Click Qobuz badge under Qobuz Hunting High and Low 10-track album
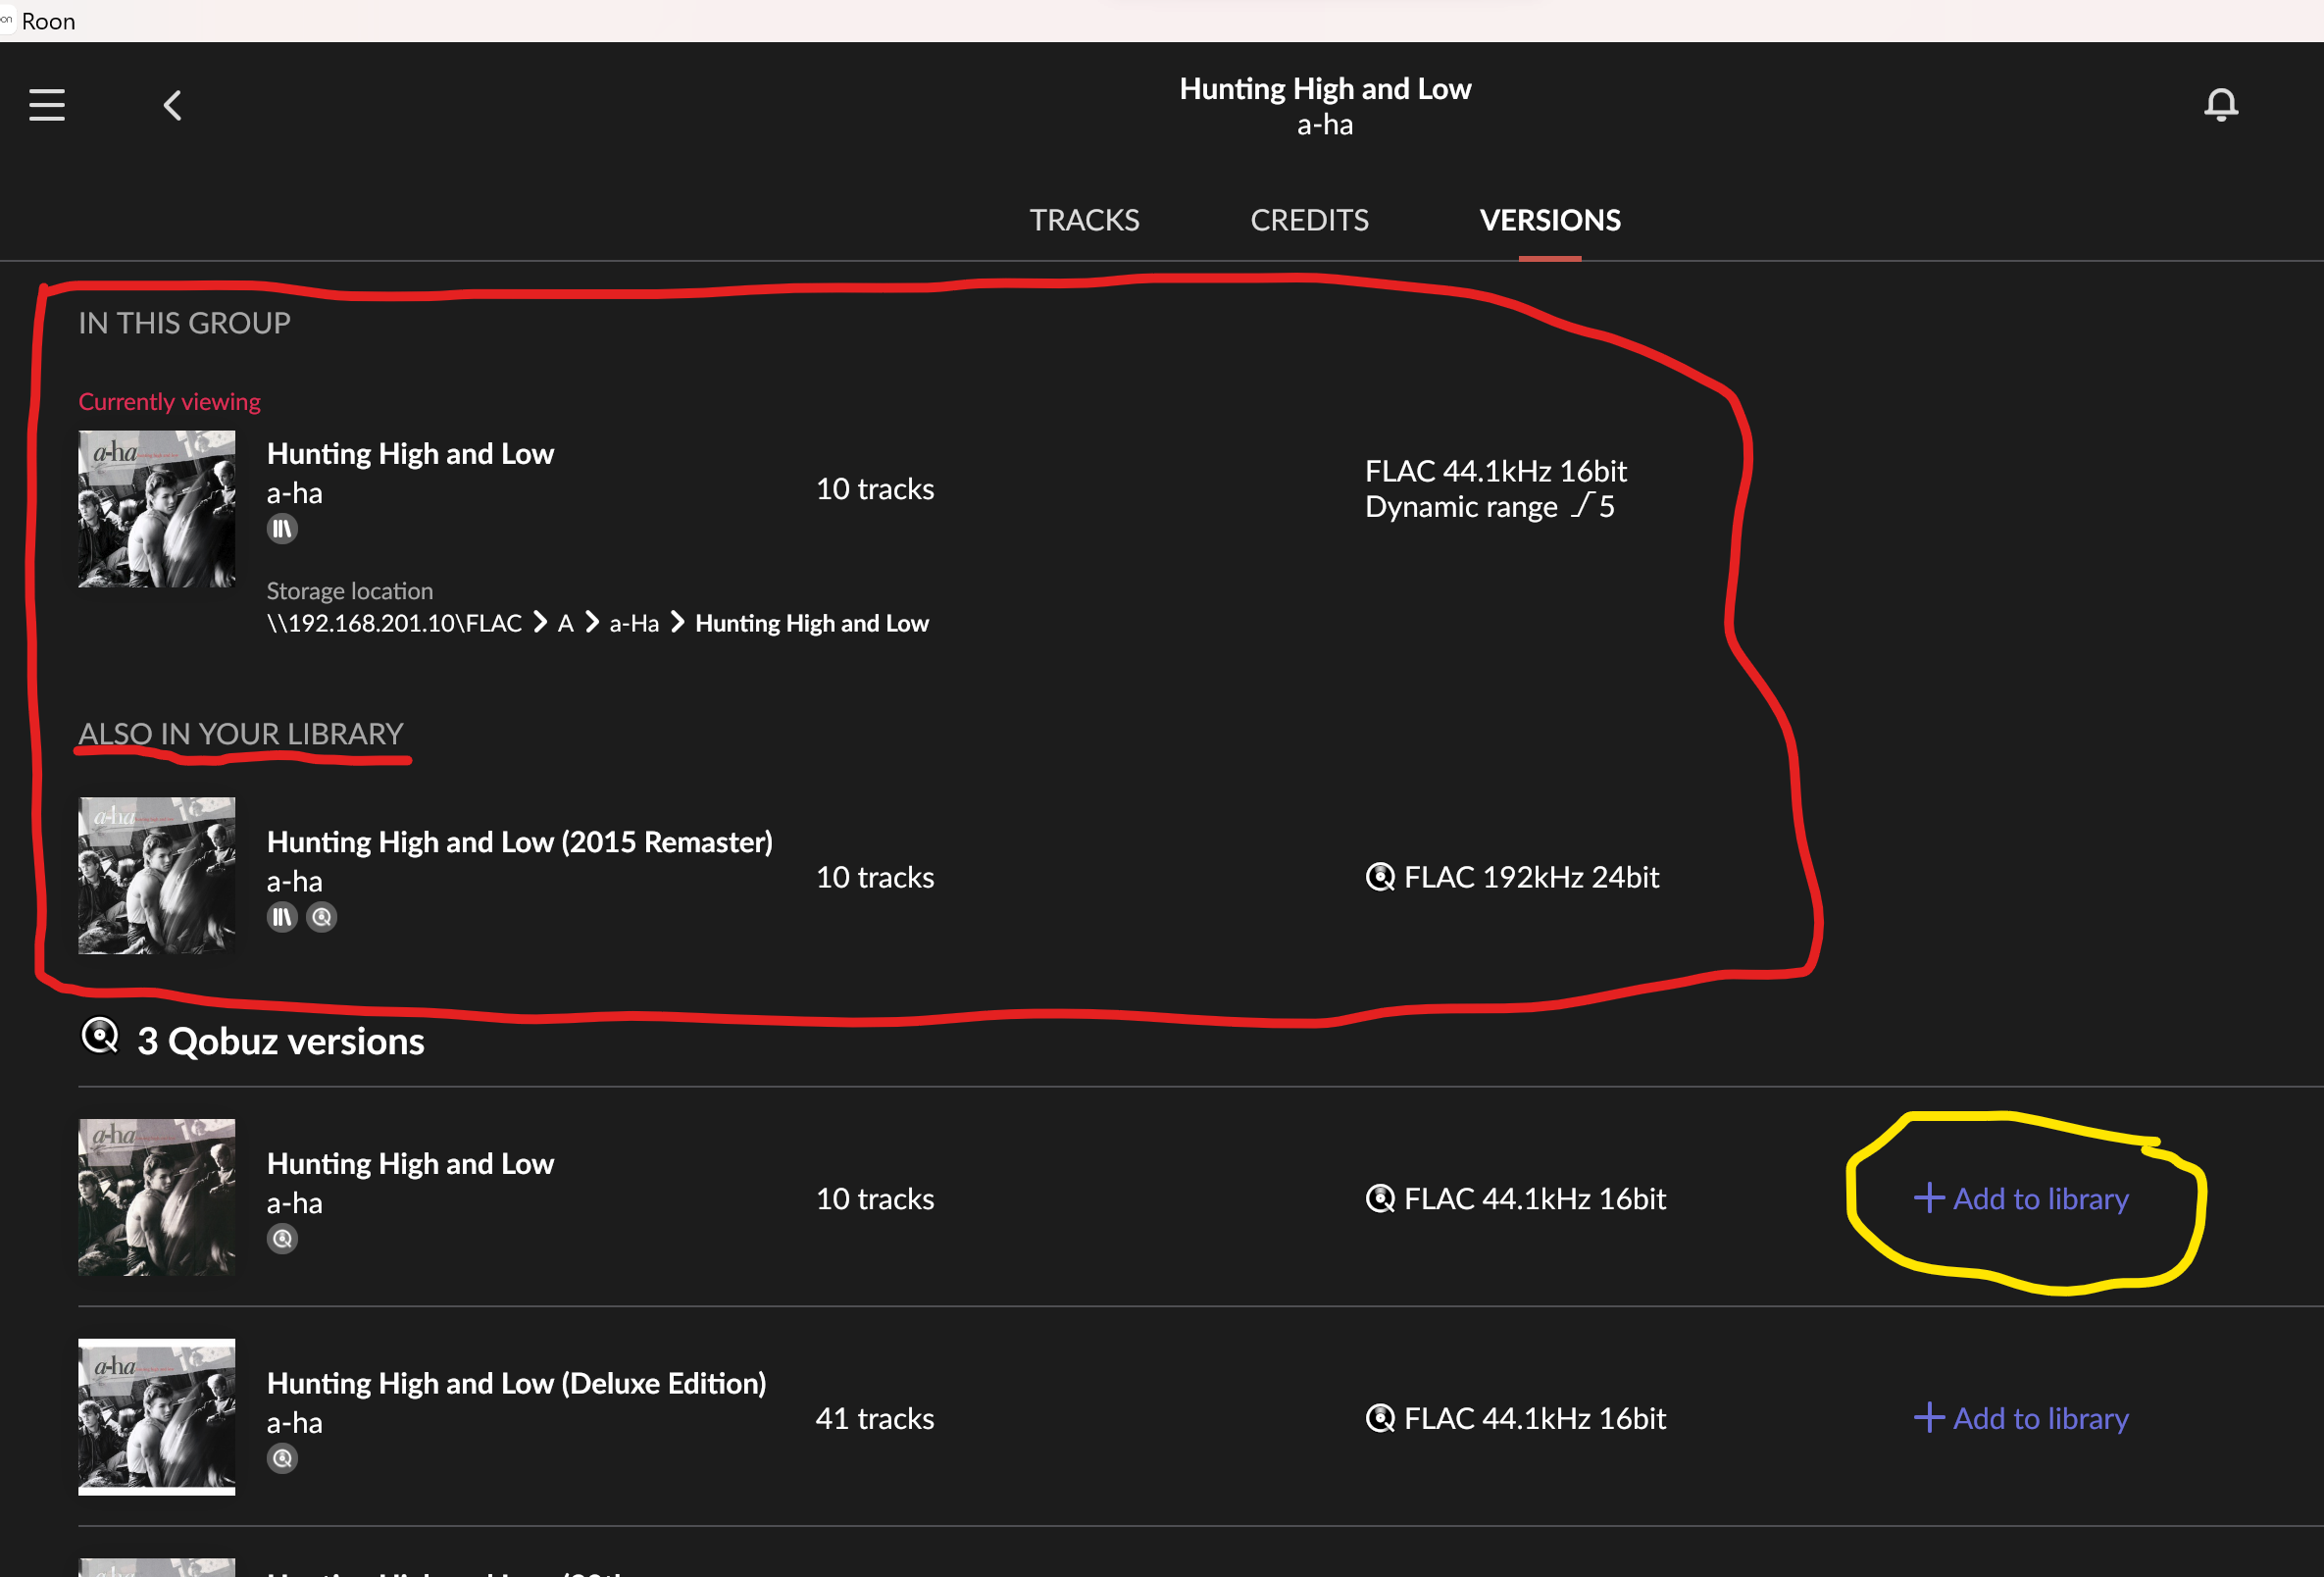 coord(282,1239)
